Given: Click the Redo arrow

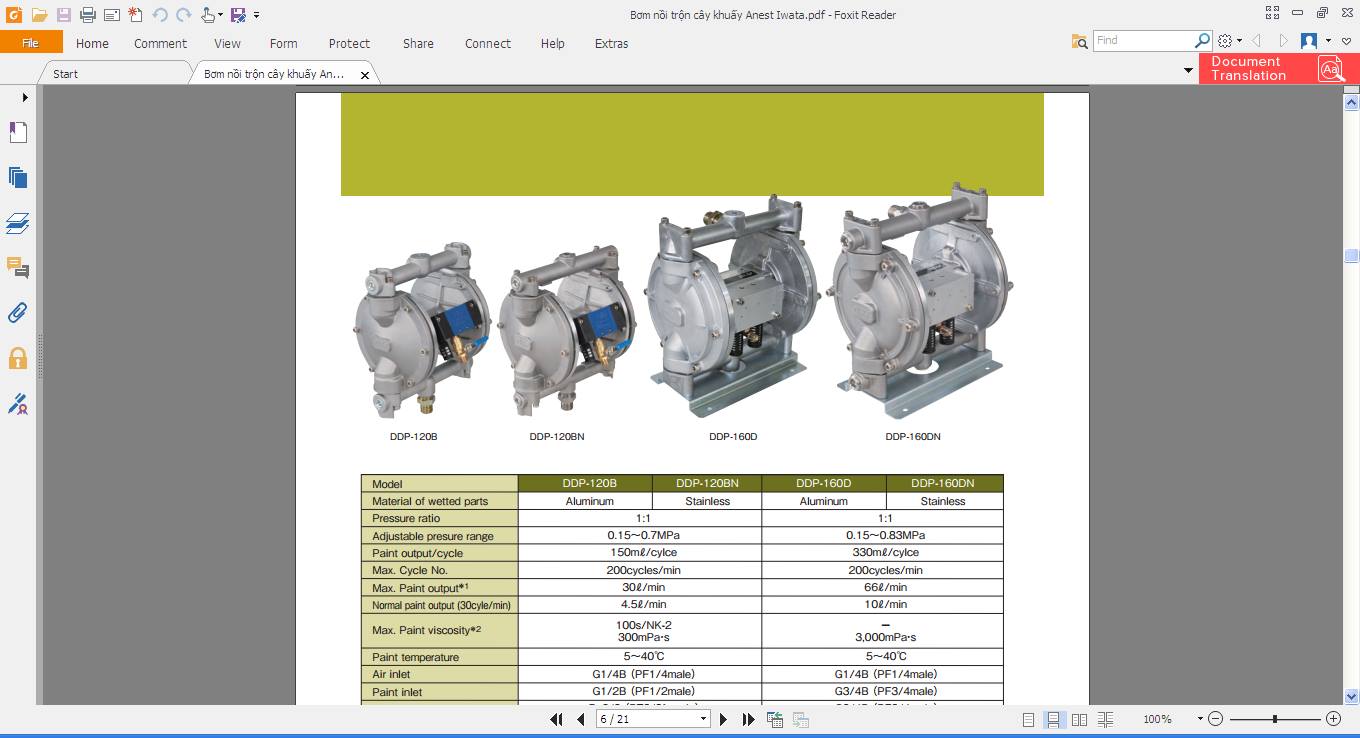Looking at the screenshot, I should pos(183,15).
